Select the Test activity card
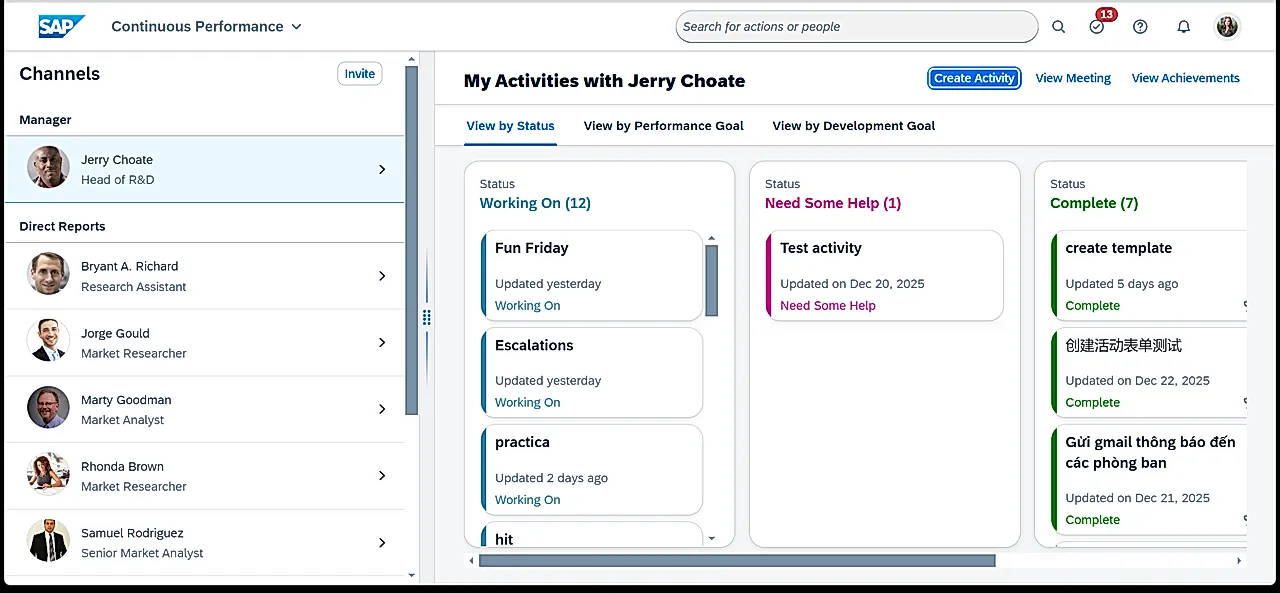Screen dimensions: 1280x593 point(884,275)
